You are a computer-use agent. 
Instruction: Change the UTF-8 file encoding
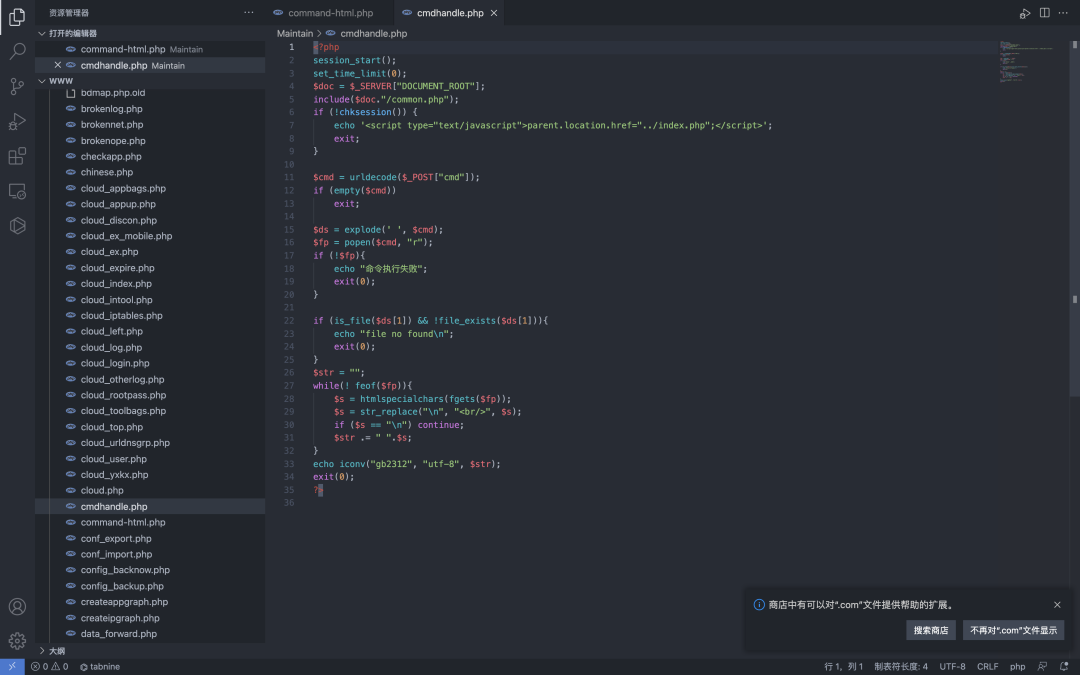[x=952, y=667]
